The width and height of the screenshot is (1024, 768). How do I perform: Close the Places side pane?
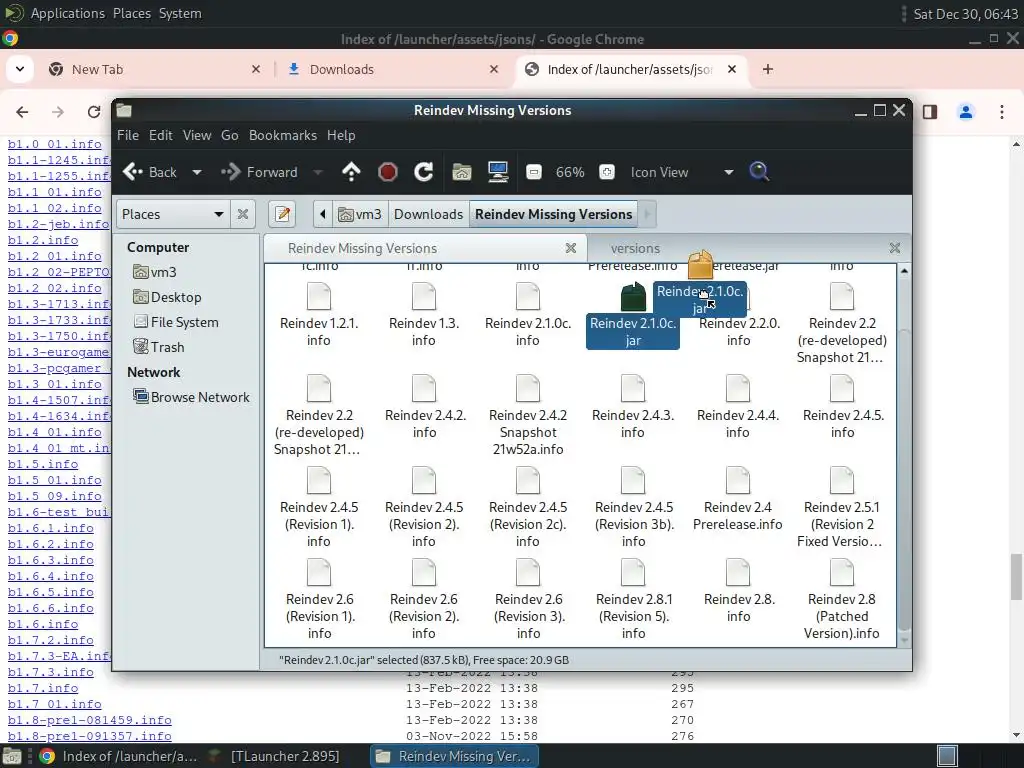pos(242,214)
